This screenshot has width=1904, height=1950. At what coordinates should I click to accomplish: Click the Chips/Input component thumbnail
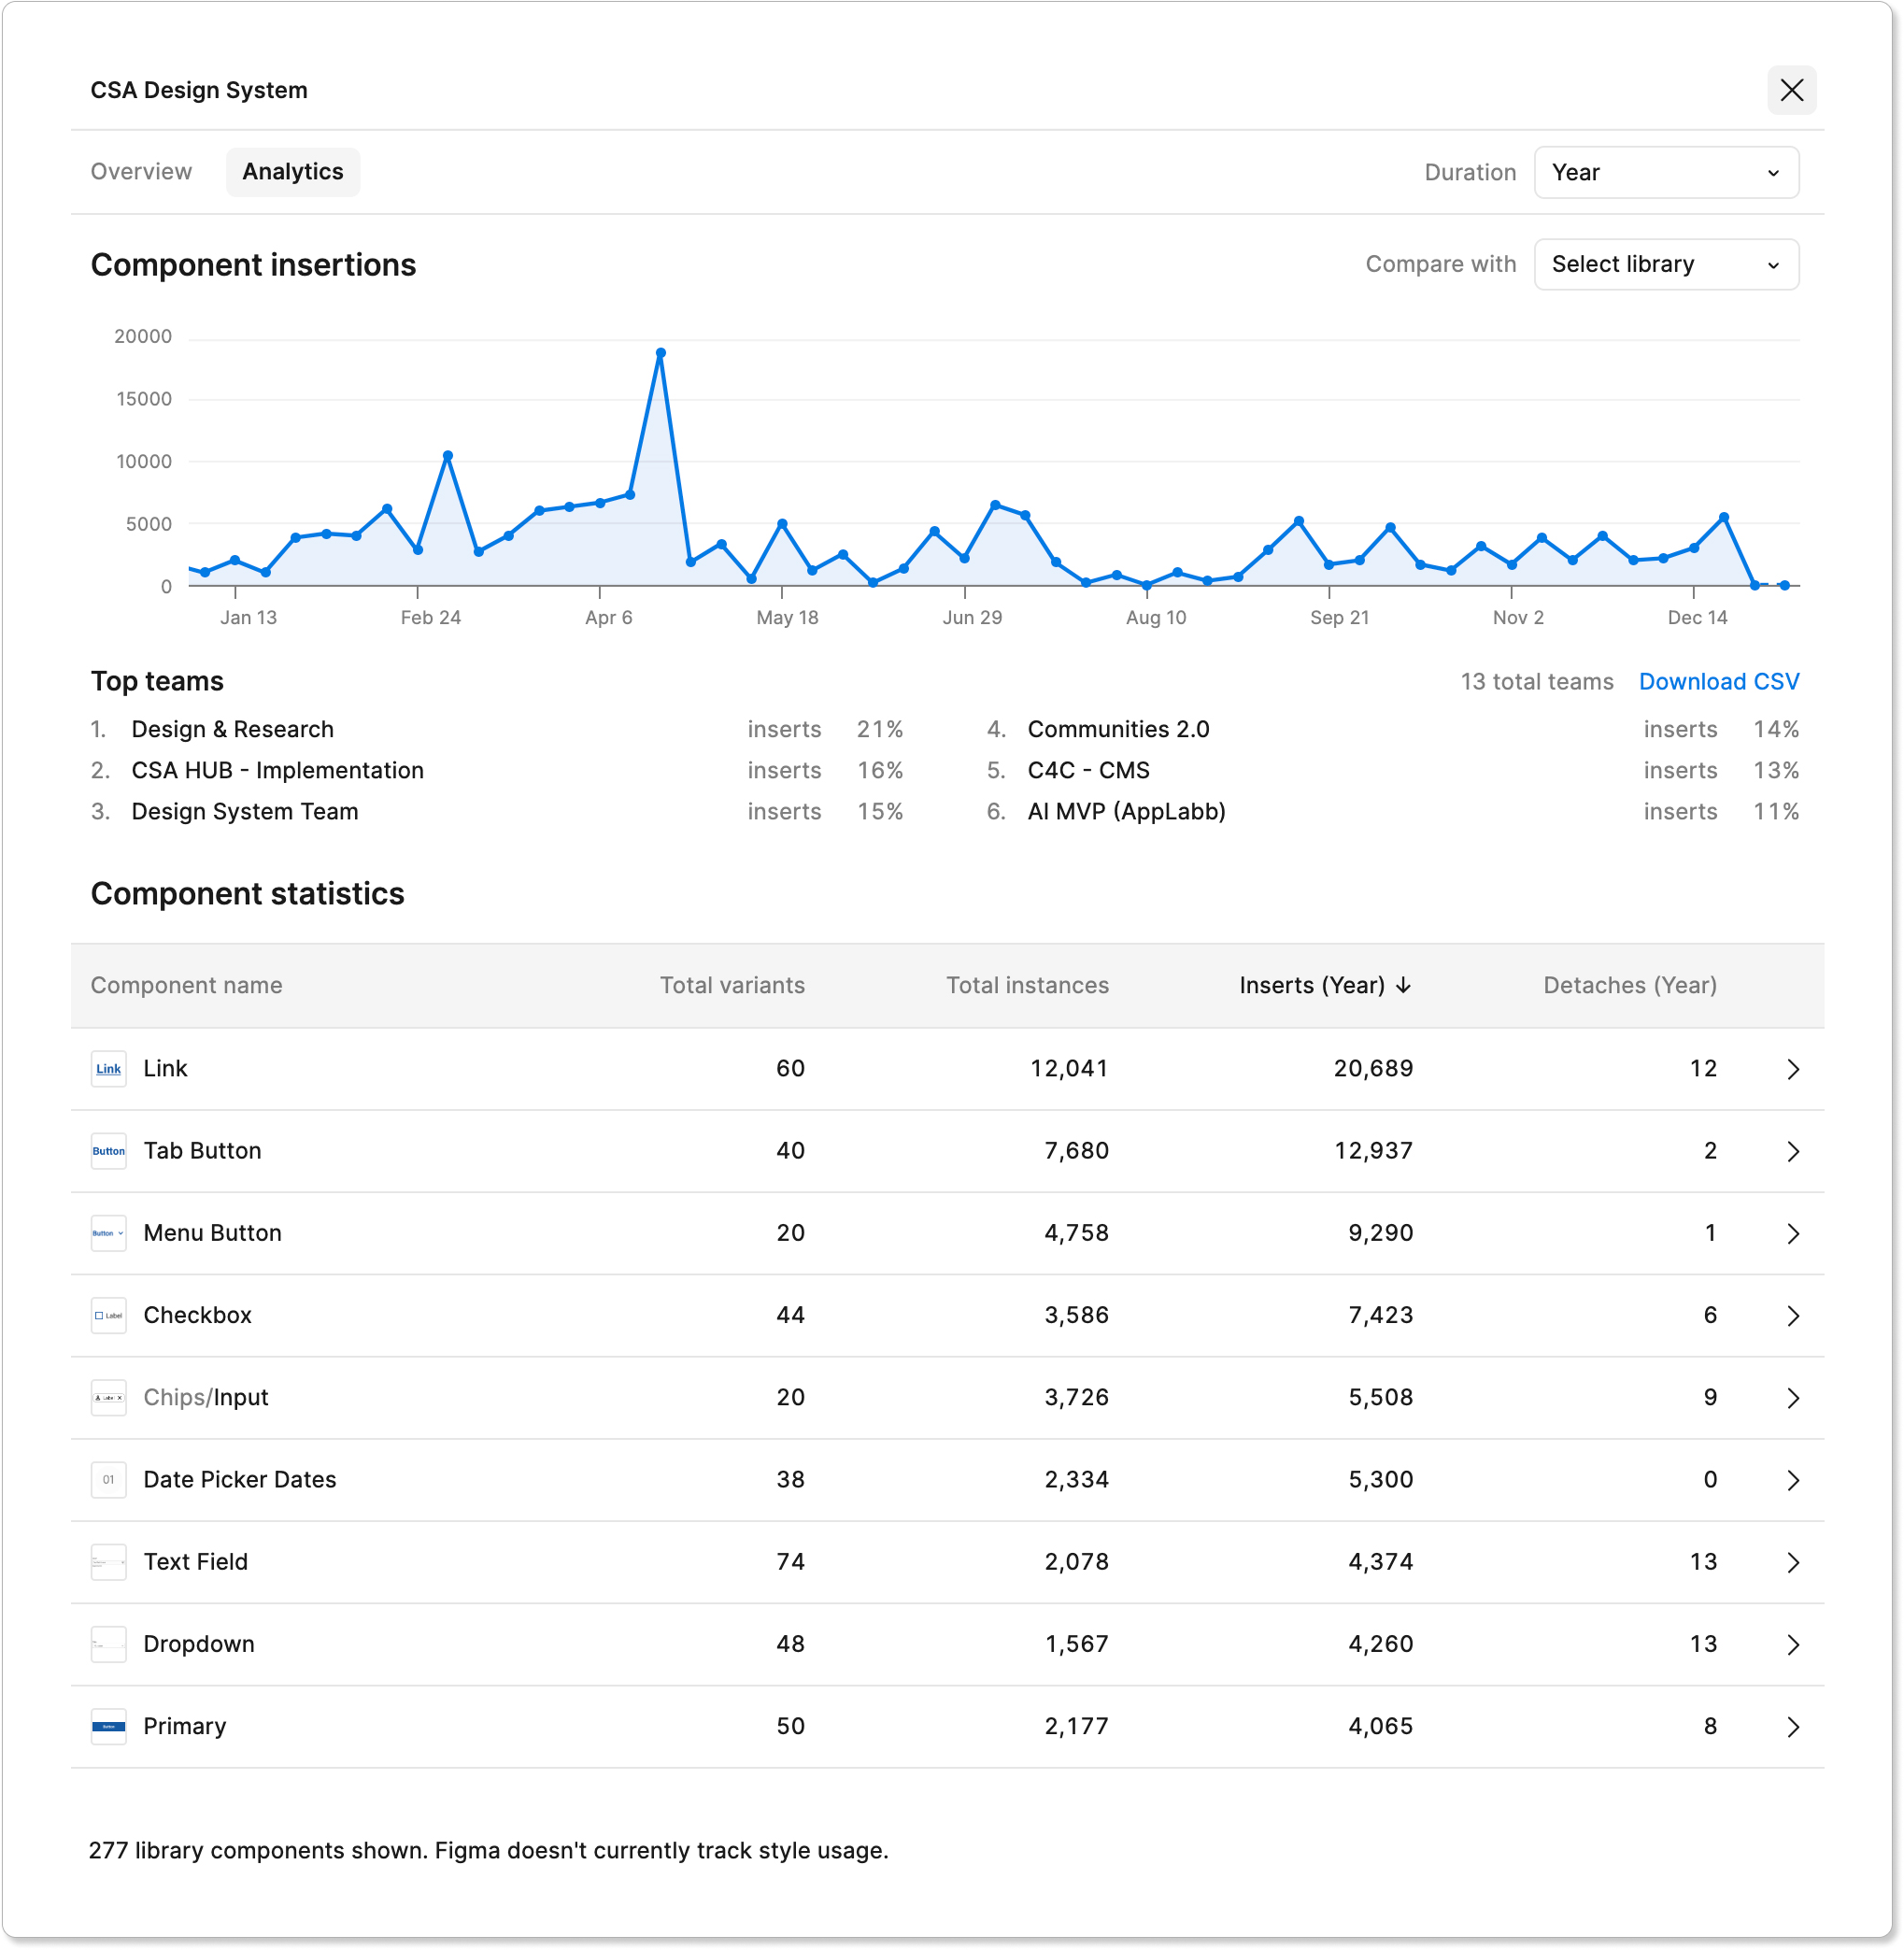[108, 1397]
